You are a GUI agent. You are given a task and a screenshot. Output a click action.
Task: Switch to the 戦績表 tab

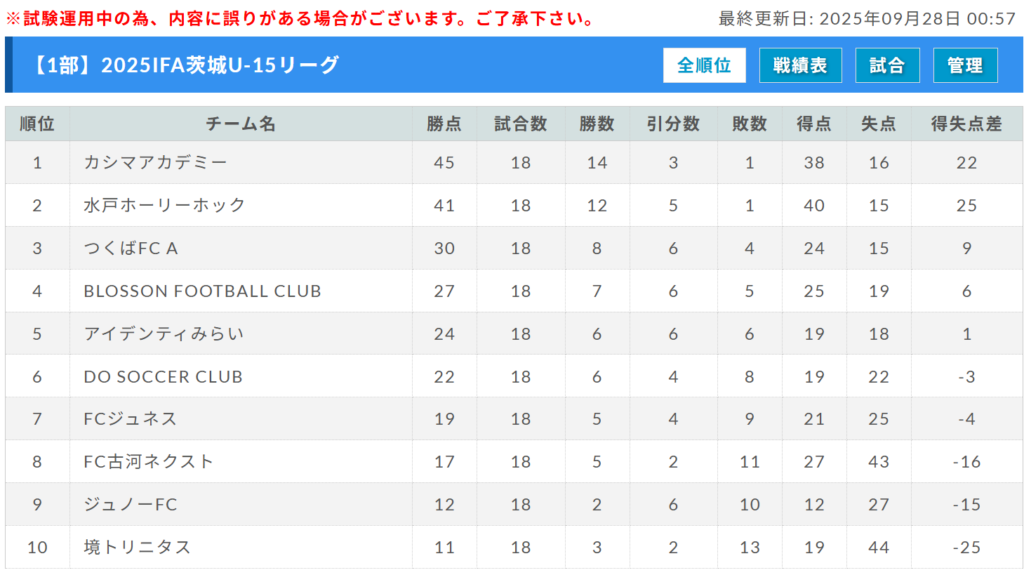(x=800, y=65)
